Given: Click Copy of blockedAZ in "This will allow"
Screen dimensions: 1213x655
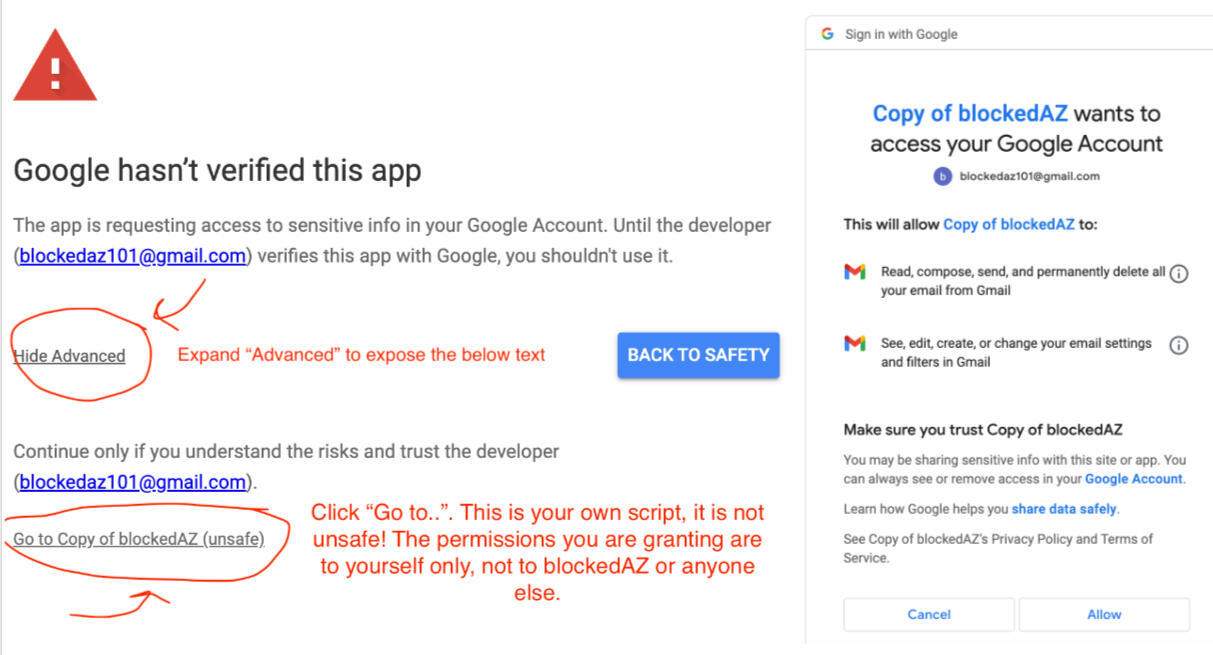Looking at the screenshot, I should [1008, 224].
